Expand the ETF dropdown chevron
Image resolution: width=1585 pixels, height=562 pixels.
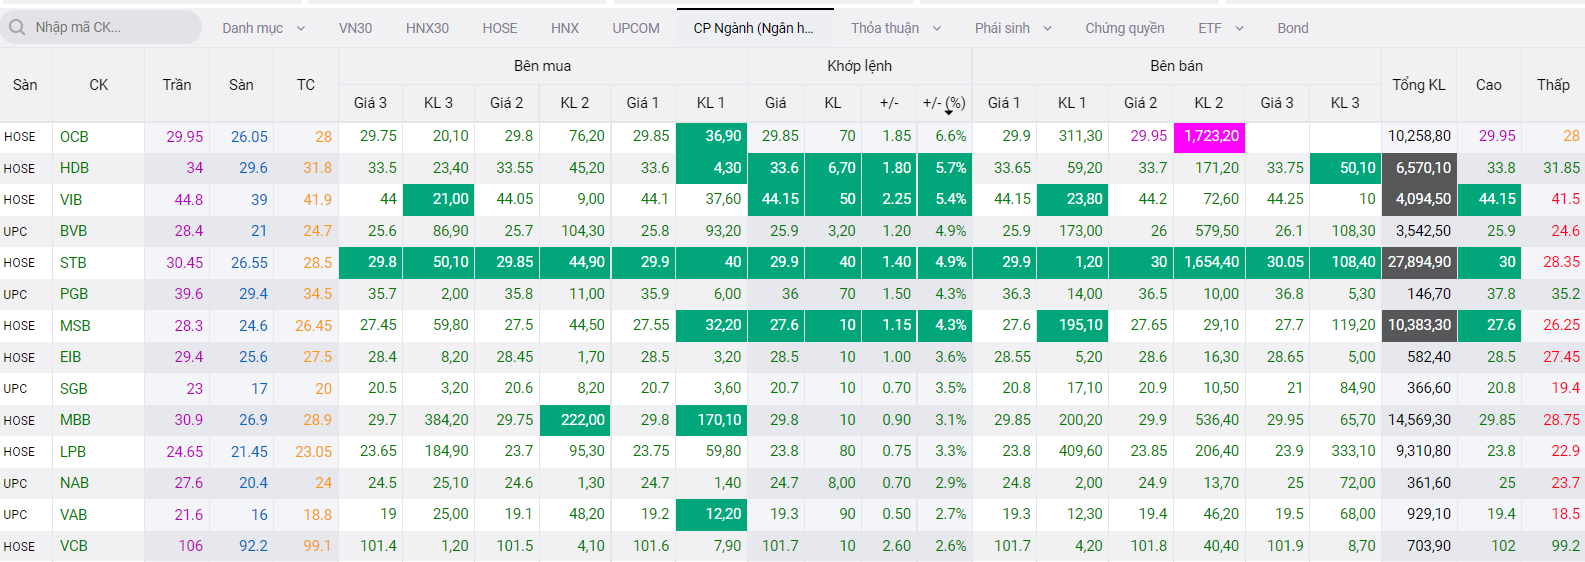point(1239,28)
